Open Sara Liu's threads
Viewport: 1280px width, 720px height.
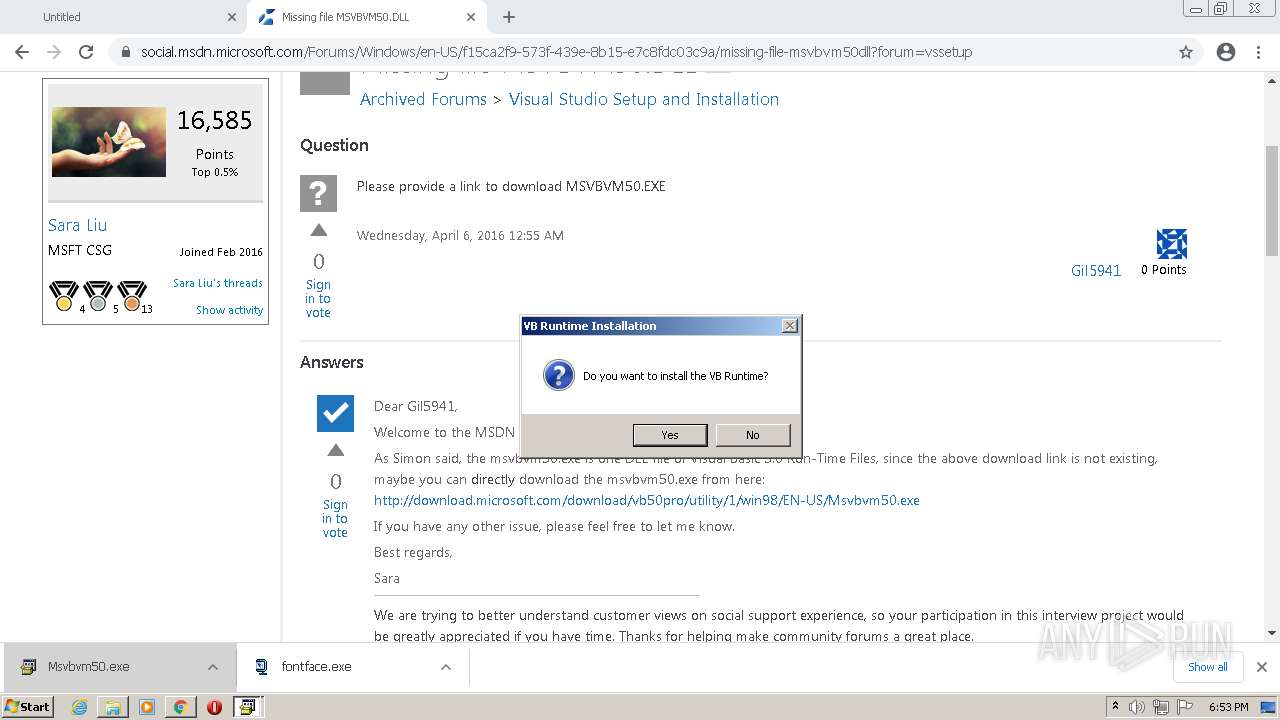pos(218,283)
